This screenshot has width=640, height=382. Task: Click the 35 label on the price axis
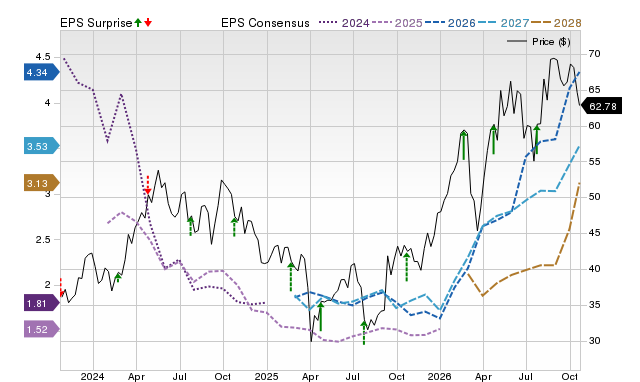(594, 304)
